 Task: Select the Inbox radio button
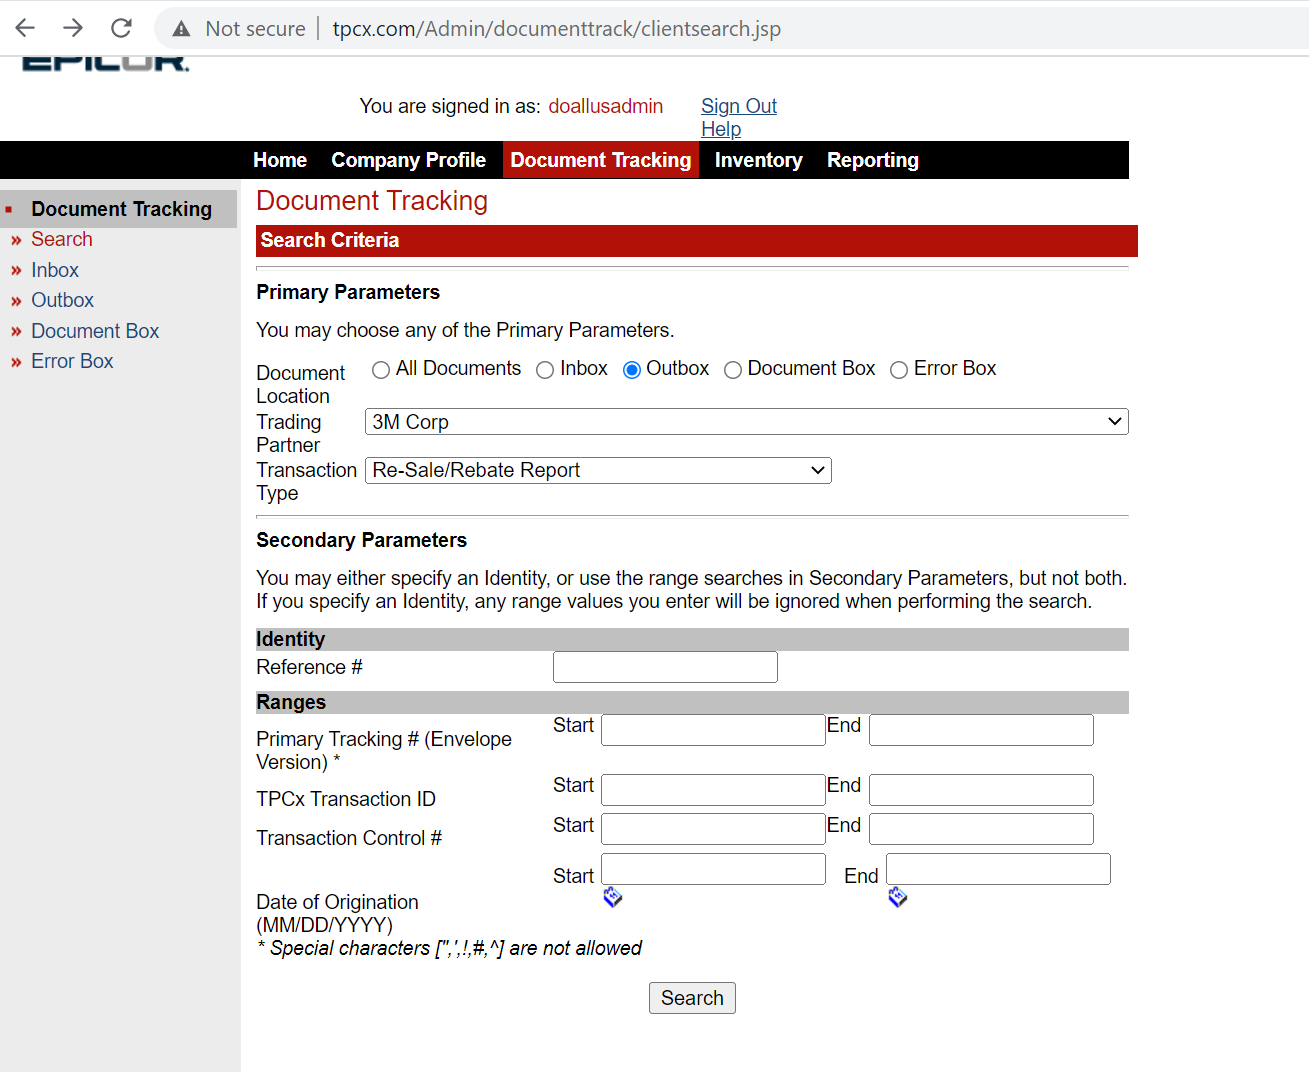pos(545,370)
